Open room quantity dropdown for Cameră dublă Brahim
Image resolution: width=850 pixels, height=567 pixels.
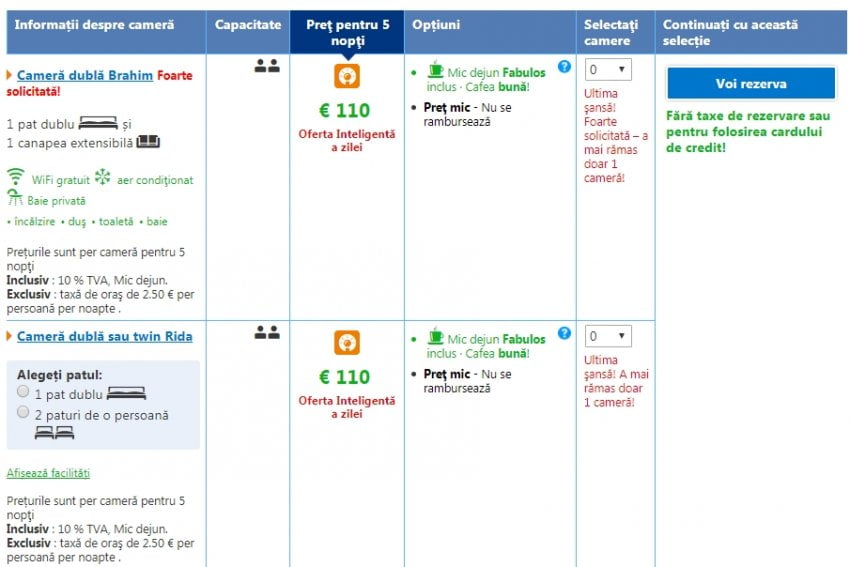point(608,70)
